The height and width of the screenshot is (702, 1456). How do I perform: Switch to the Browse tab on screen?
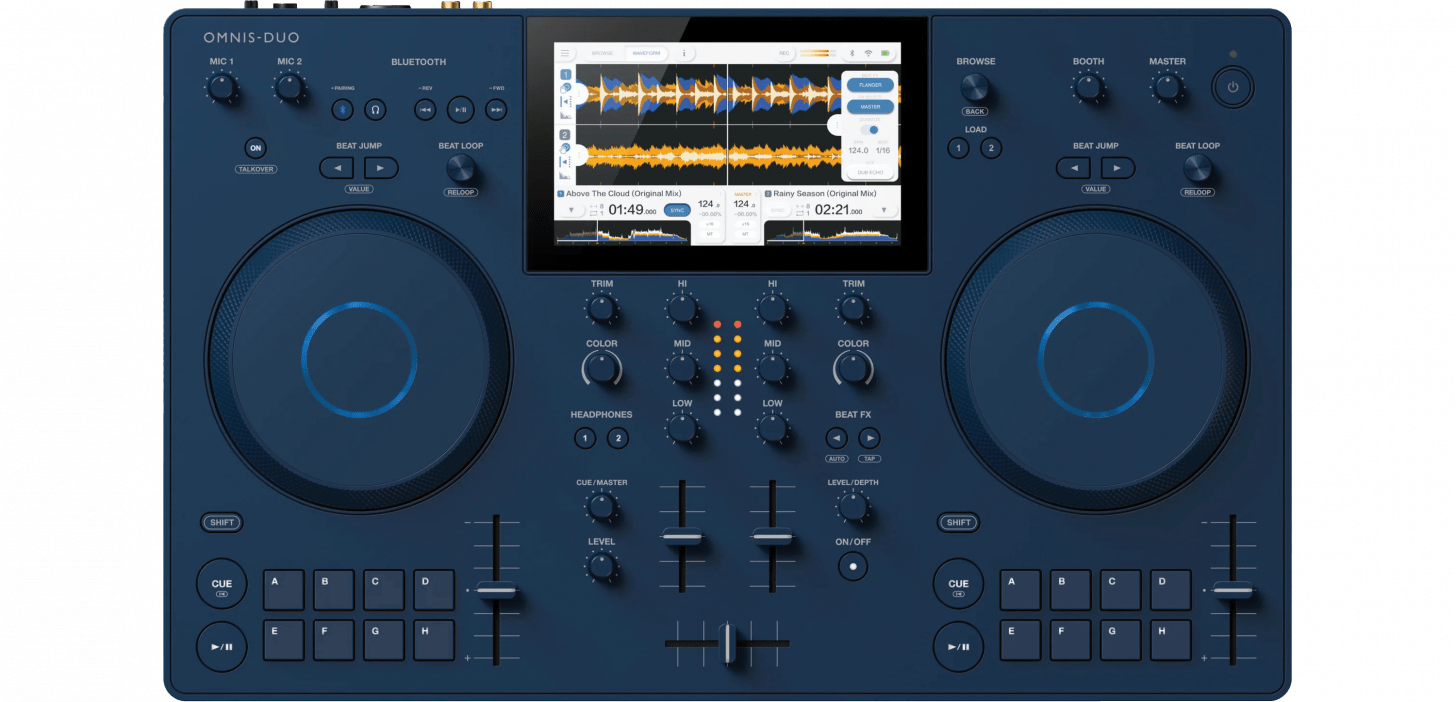[x=602, y=53]
